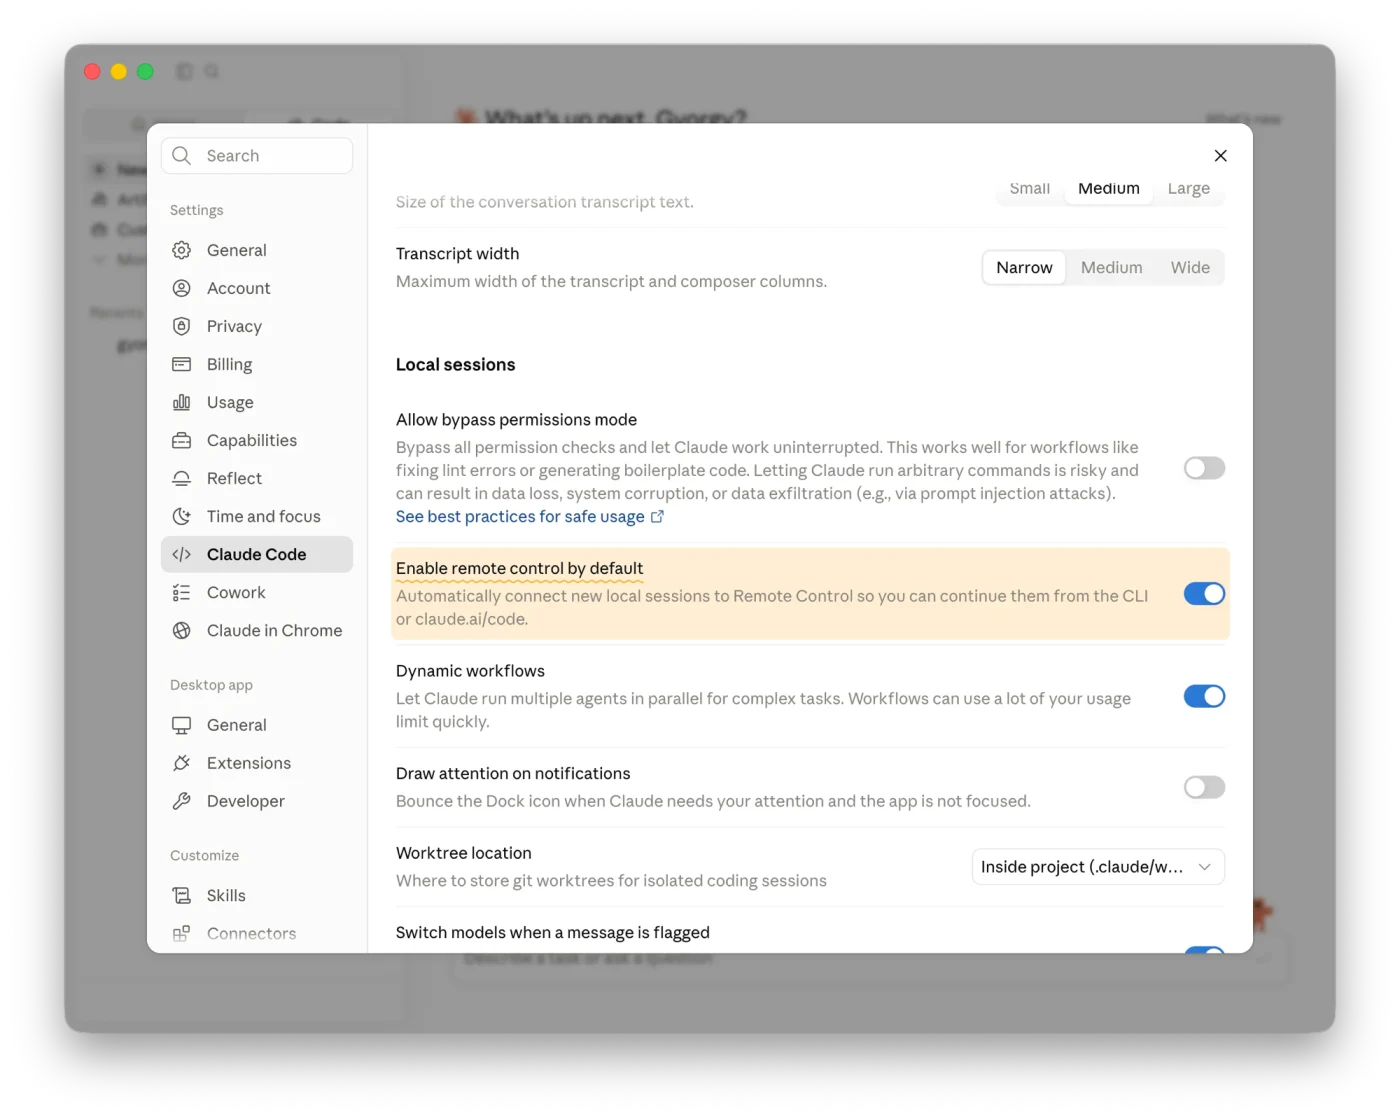Click the Account person icon
1400x1118 pixels.
[181, 288]
